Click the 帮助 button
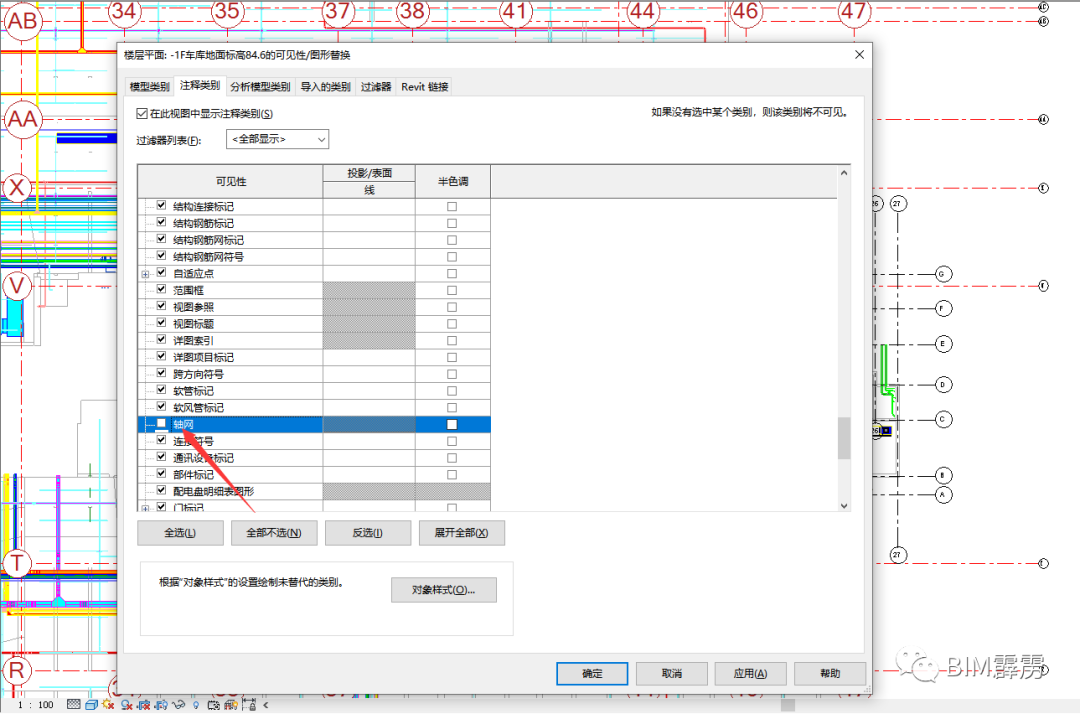This screenshot has height=714, width=1080. pyautogui.click(x=830, y=673)
